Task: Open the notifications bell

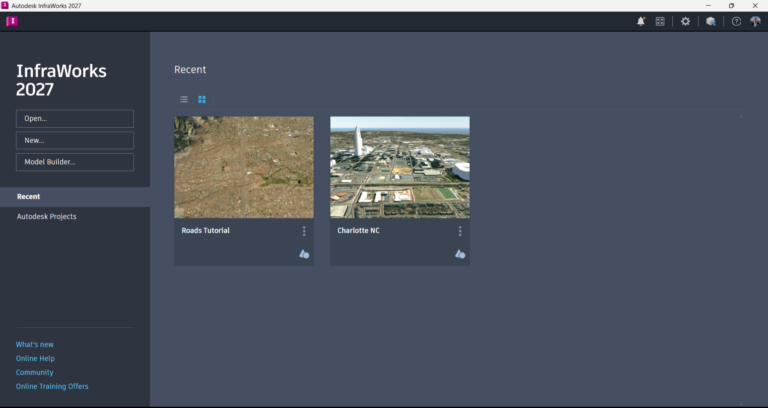Action: [x=641, y=21]
